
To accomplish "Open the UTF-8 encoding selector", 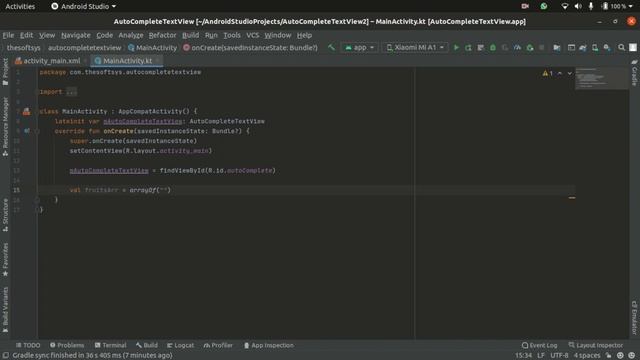I will (x=559, y=356).
